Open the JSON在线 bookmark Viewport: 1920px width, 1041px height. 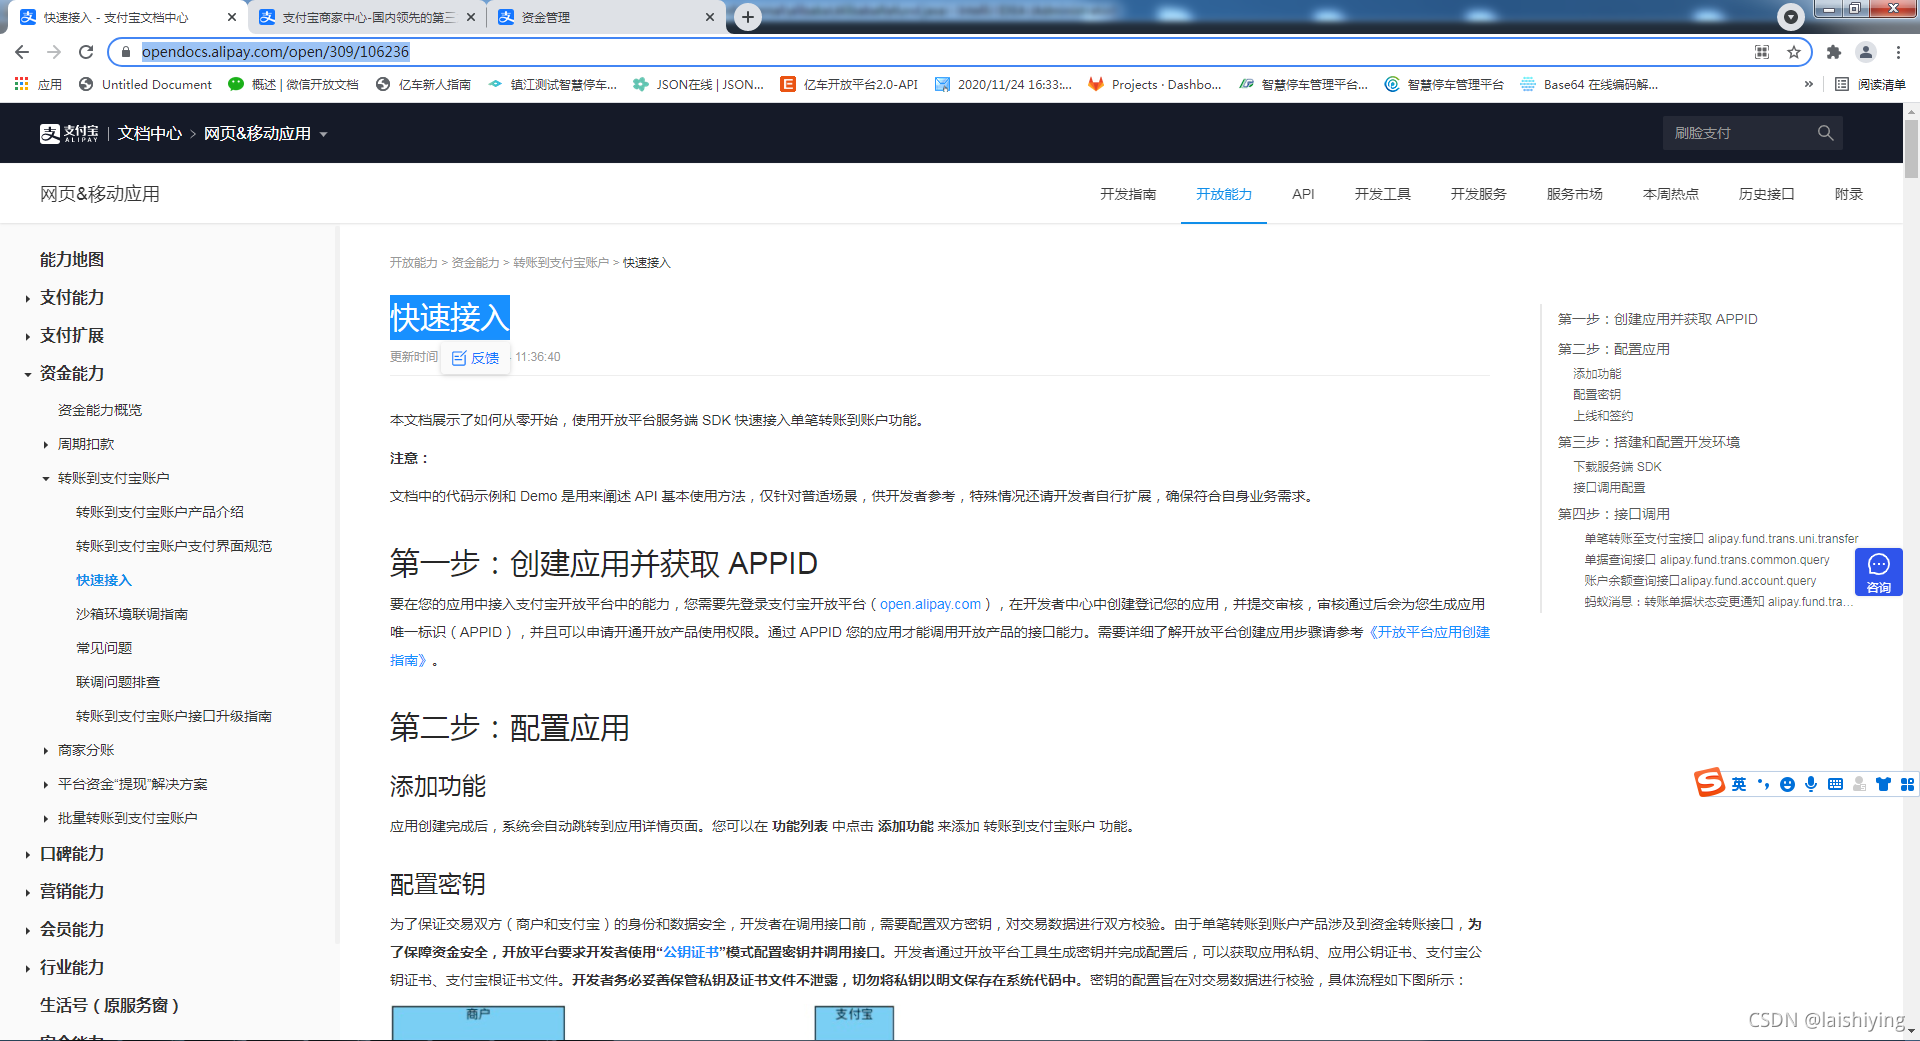[699, 84]
